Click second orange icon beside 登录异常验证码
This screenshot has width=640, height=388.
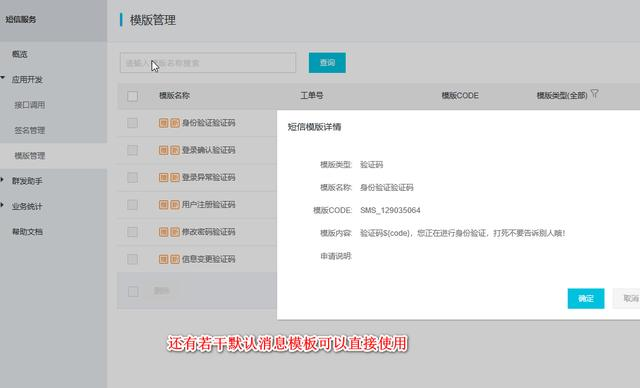point(175,177)
